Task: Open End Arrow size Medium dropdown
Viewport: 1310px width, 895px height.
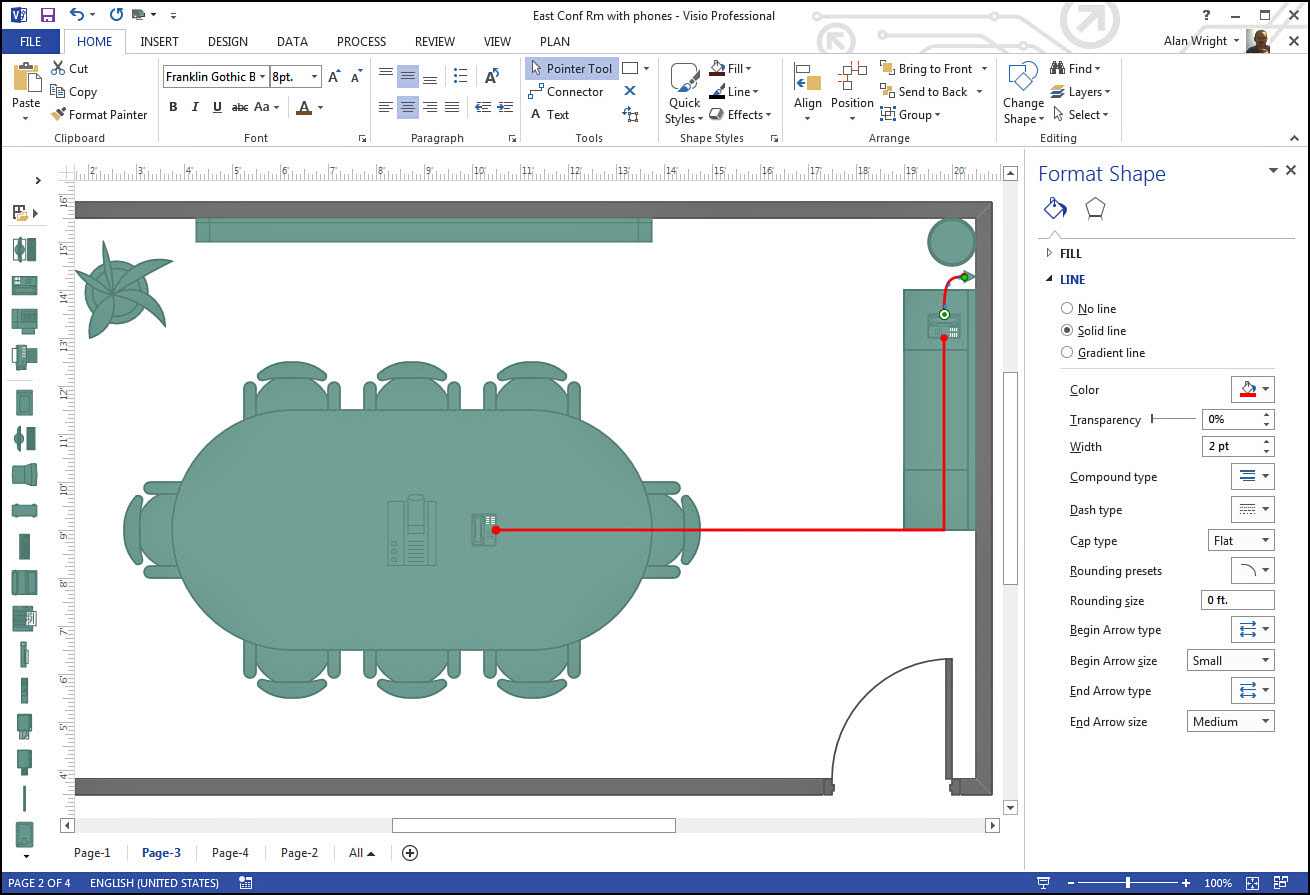Action: (x=1230, y=722)
